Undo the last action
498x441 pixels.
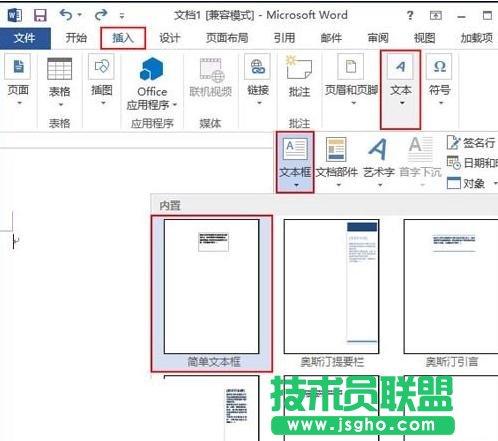66,15
